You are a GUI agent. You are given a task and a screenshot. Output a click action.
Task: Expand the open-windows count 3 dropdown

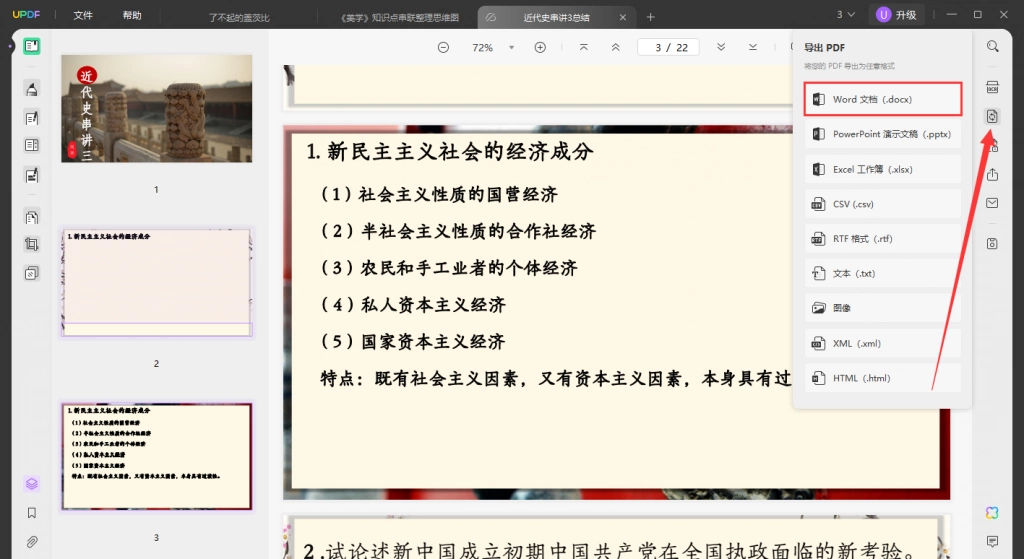(x=846, y=14)
